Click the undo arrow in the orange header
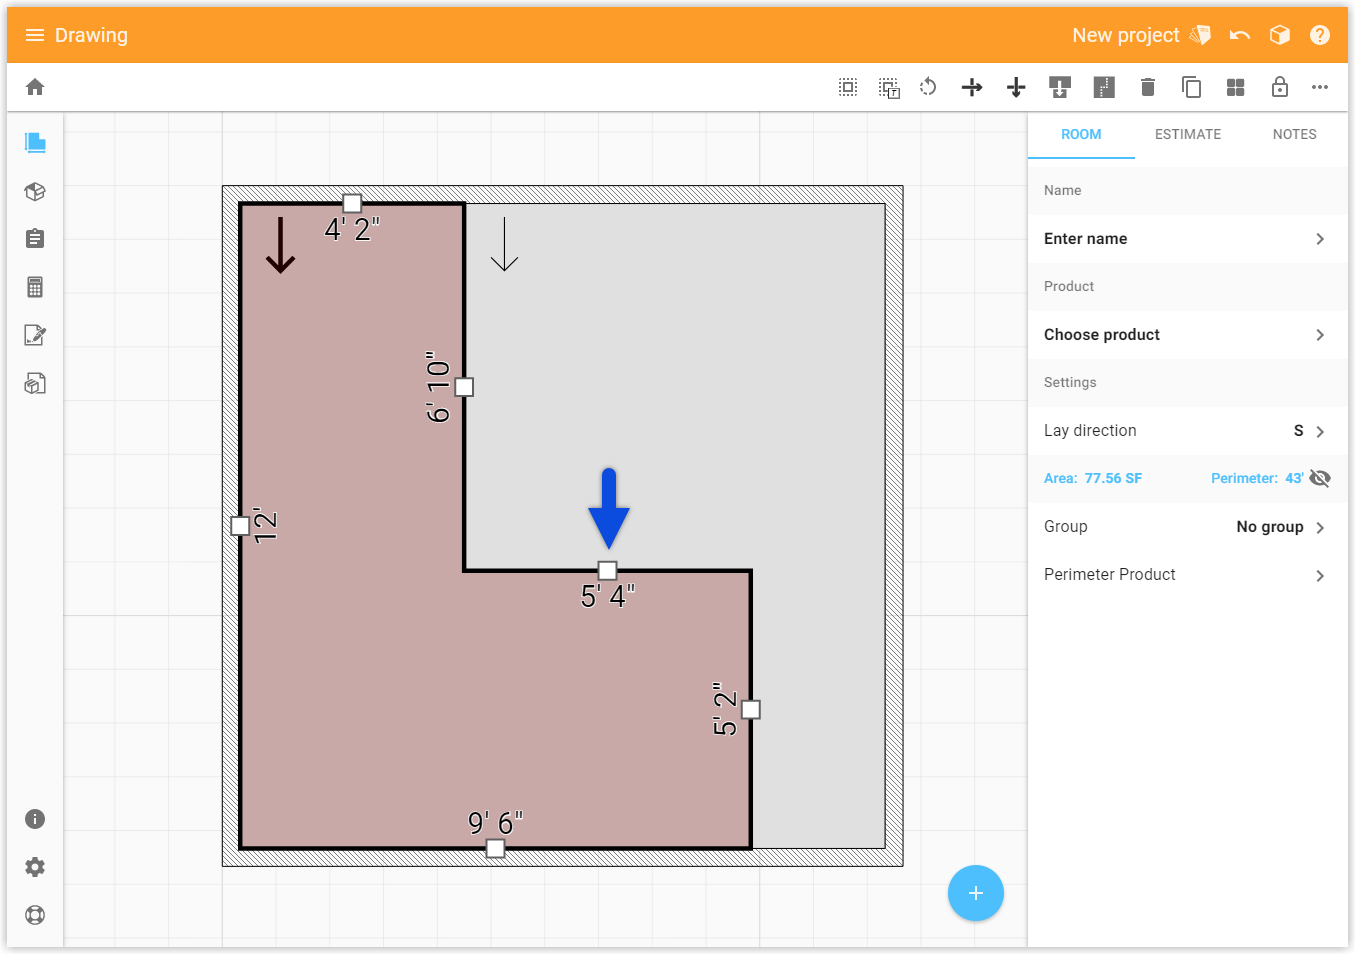 tap(1240, 35)
